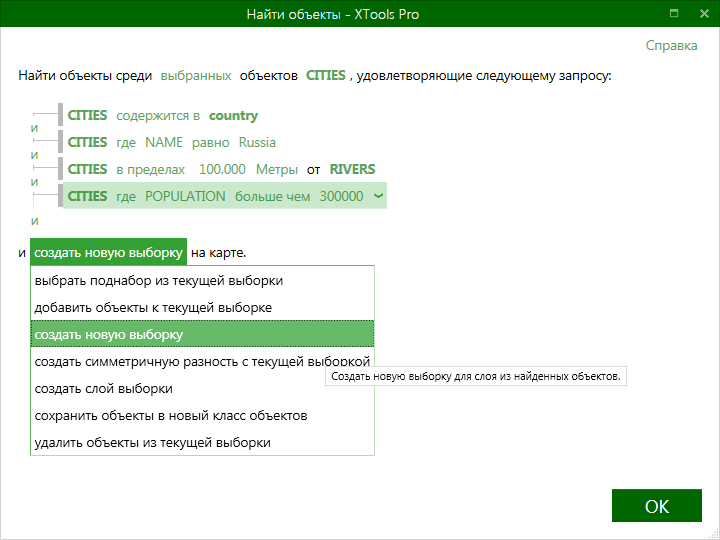Image resolution: width=720 pixels, height=540 pixels.
Task: Choose 'создать симметричную разность с текущей выборкой'
Action: coord(202,361)
